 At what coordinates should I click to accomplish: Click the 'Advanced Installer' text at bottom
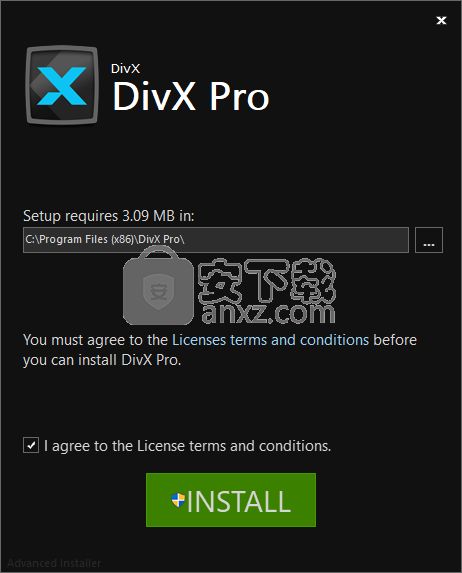[x=54, y=563]
